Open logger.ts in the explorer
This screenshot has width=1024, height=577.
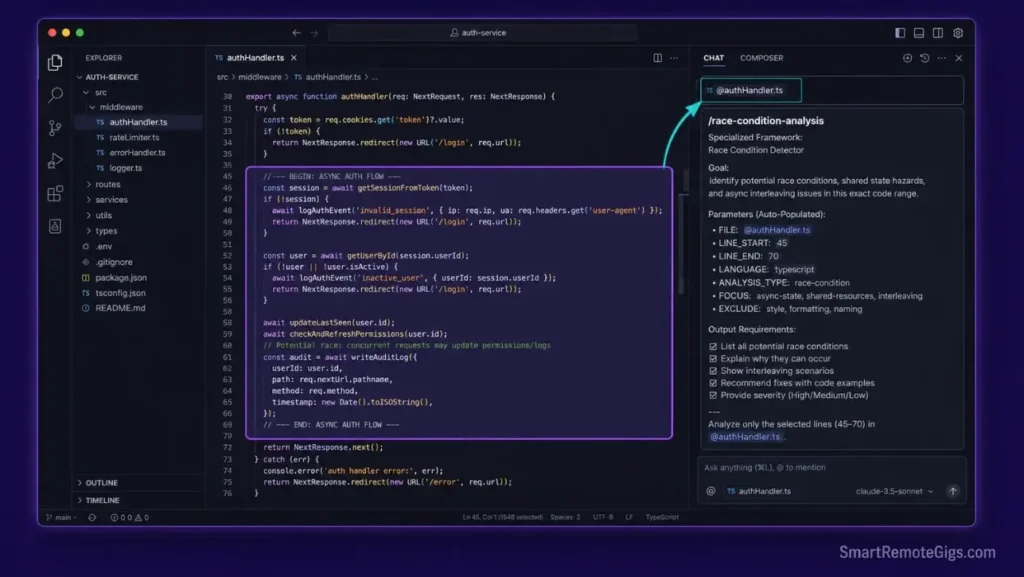pyautogui.click(x=125, y=168)
